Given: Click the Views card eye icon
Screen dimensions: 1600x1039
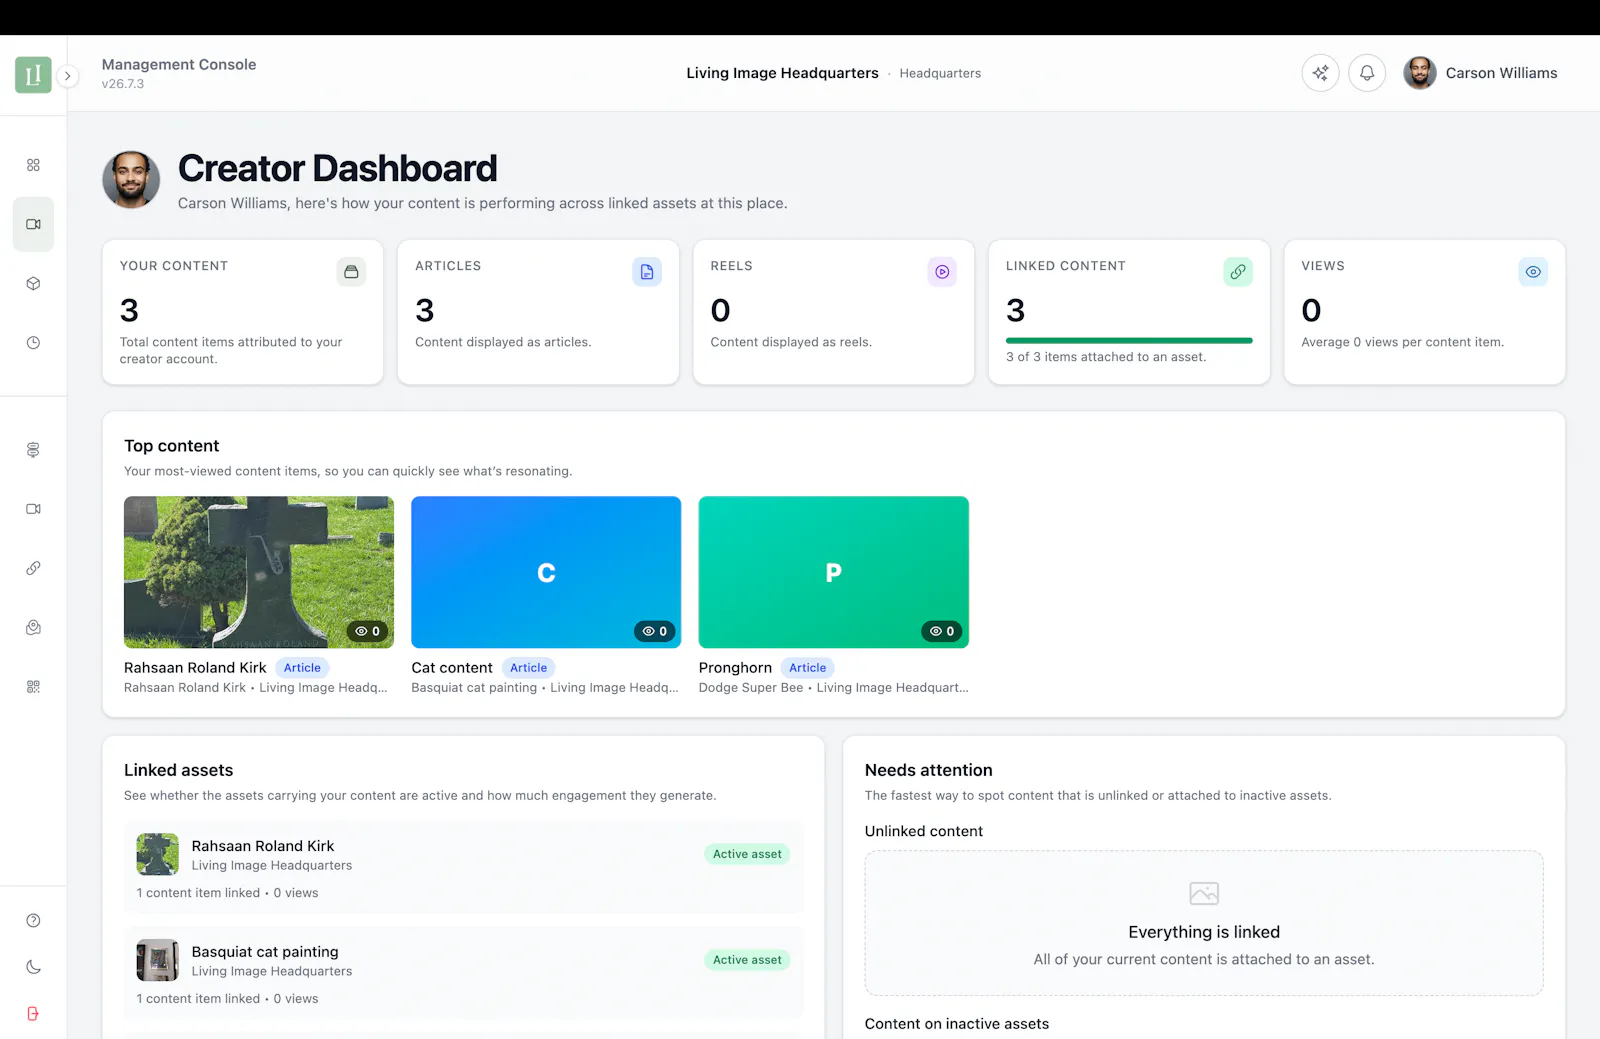Looking at the screenshot, I should point(1533,272).
